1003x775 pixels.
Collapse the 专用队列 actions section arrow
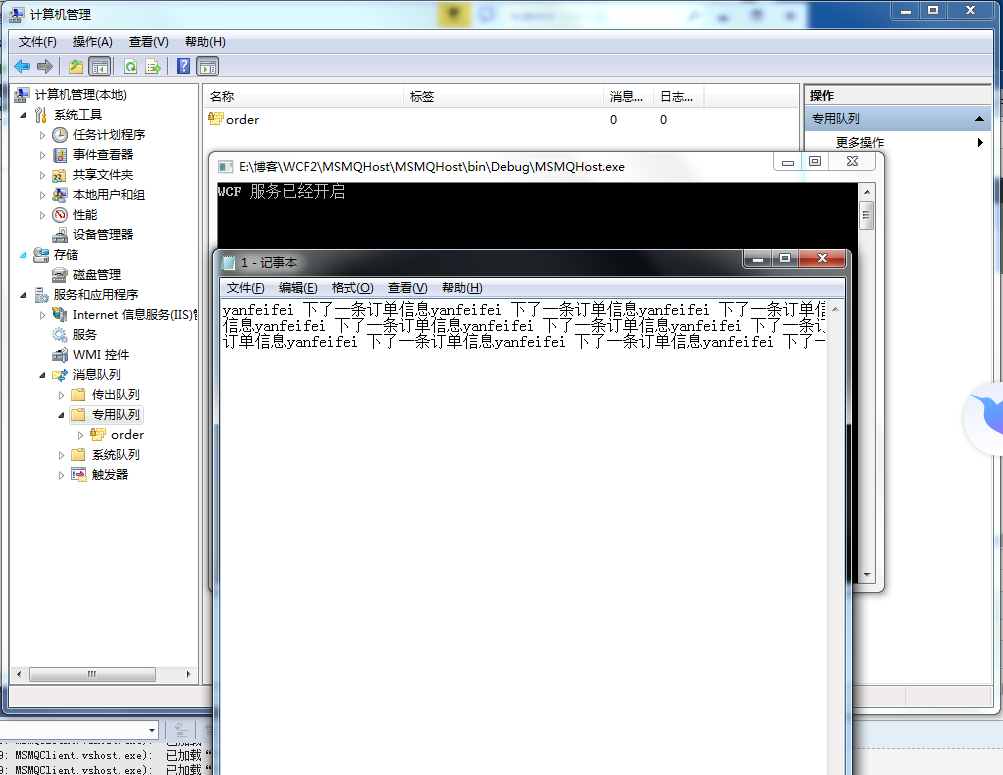pyautogui.click(x=979, y=119)
